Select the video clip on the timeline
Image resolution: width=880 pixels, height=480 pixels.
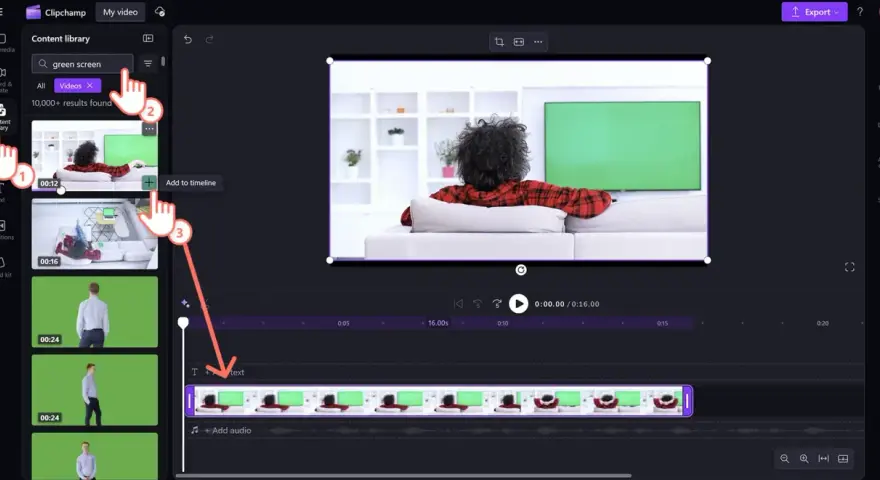439,401
